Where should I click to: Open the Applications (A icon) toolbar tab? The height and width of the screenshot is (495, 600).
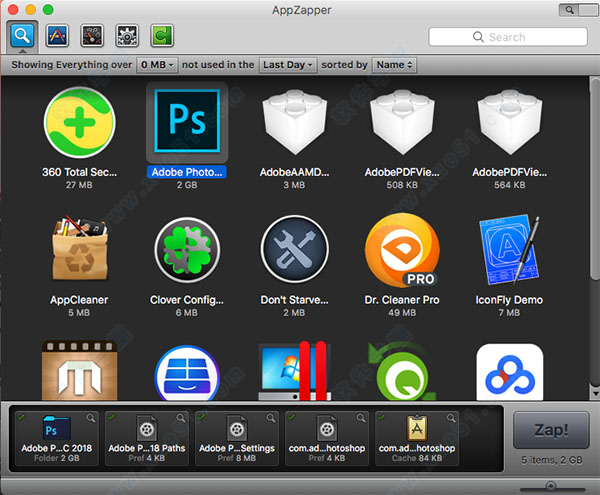tap(57, 36)
